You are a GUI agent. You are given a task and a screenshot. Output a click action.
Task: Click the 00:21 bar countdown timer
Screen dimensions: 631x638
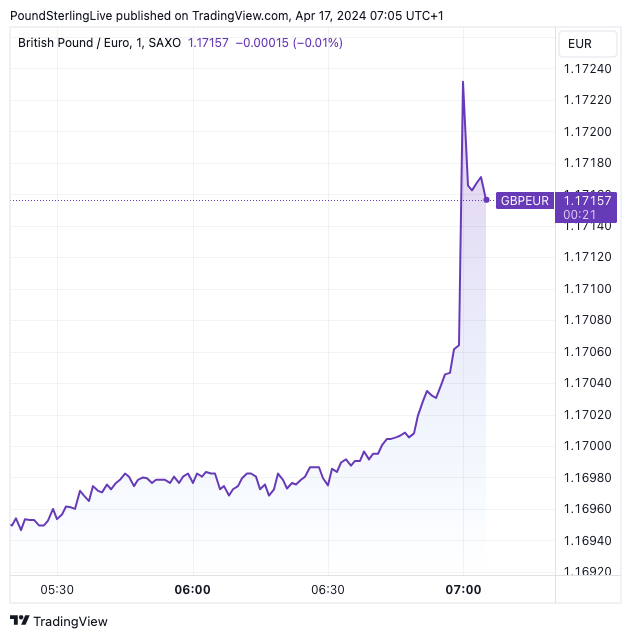(574, 214)
